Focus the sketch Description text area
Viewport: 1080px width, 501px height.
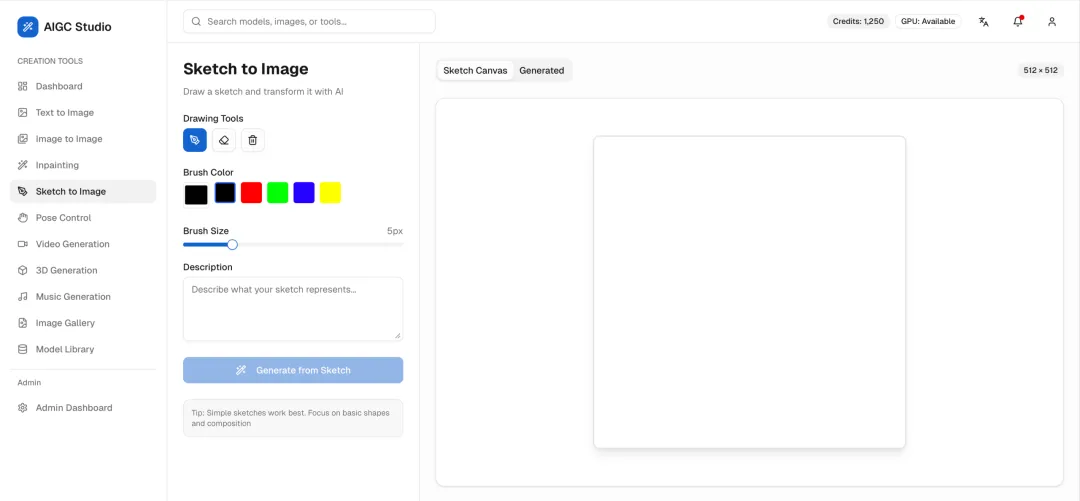[293, 309]
